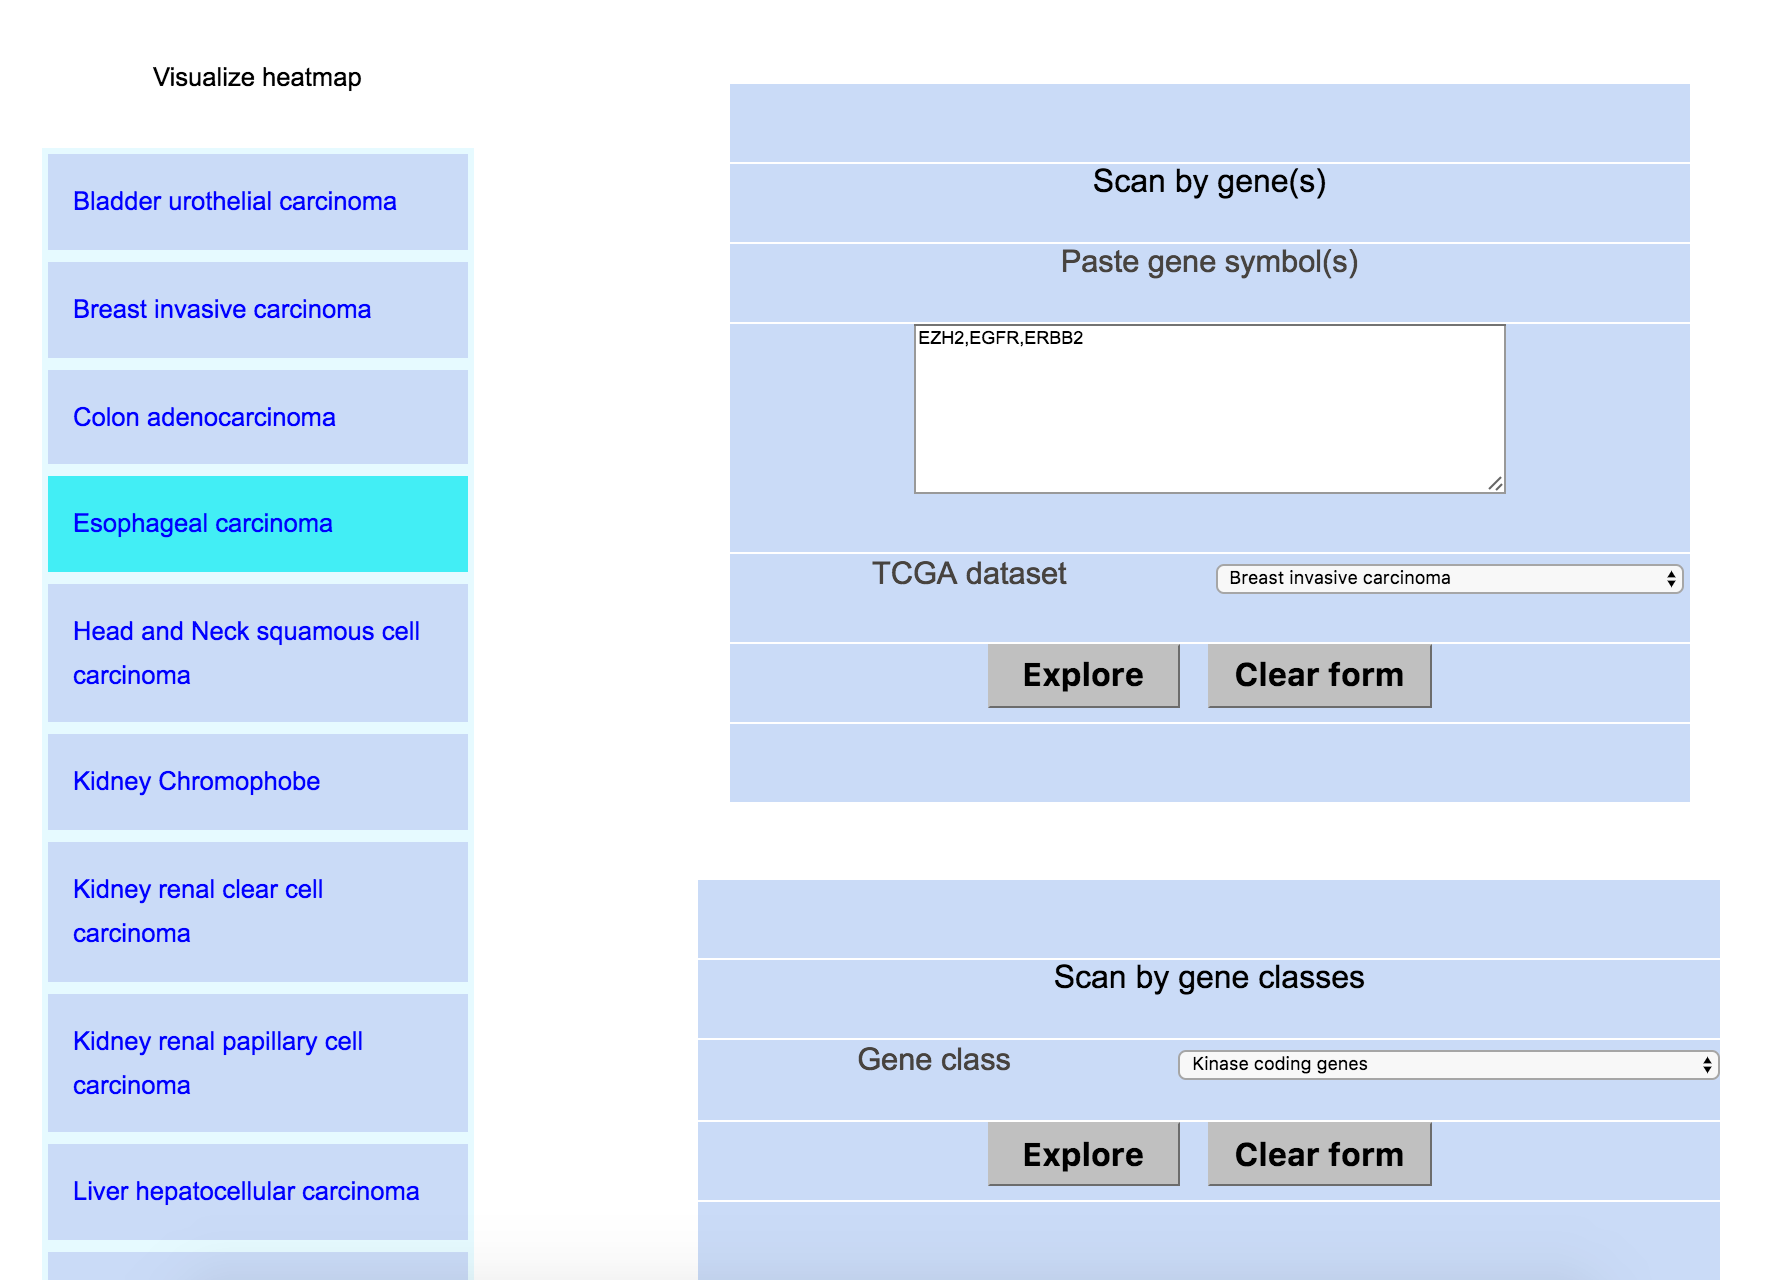Choose Kidney Chromophobe from the heatmap list
This screenshot has width=1778, height=1280.
coord(196,781)
